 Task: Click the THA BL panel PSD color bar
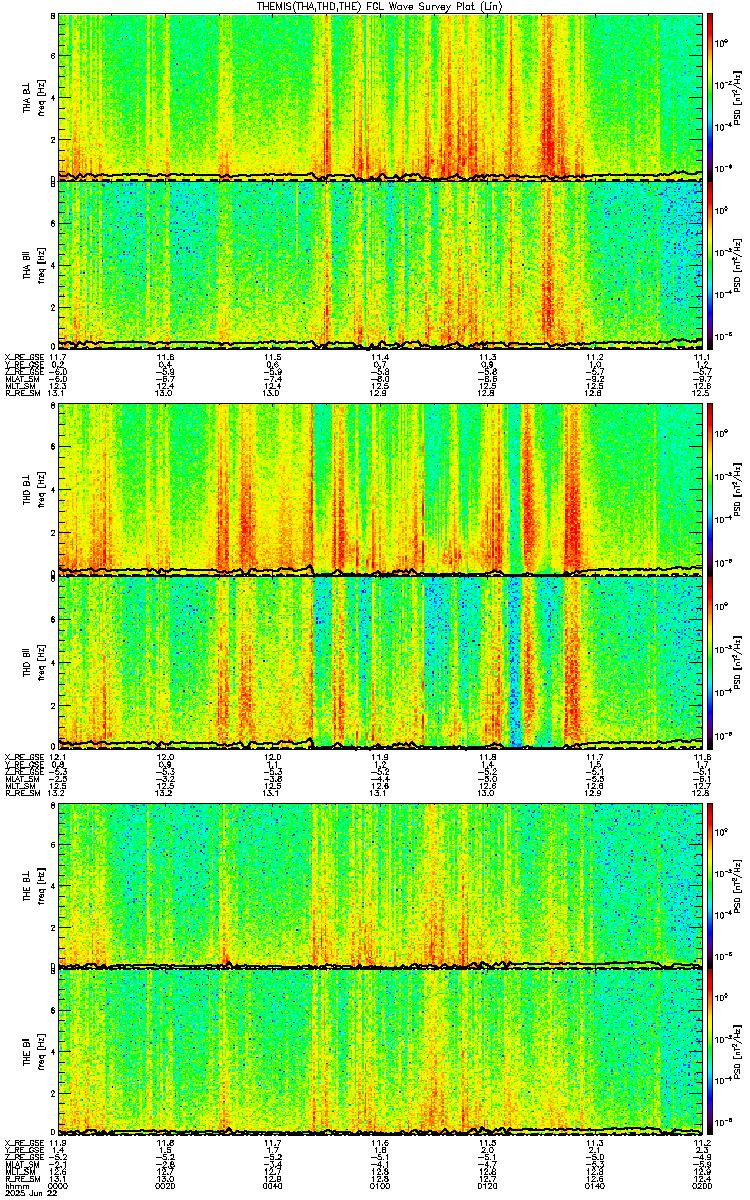point(709,97)
